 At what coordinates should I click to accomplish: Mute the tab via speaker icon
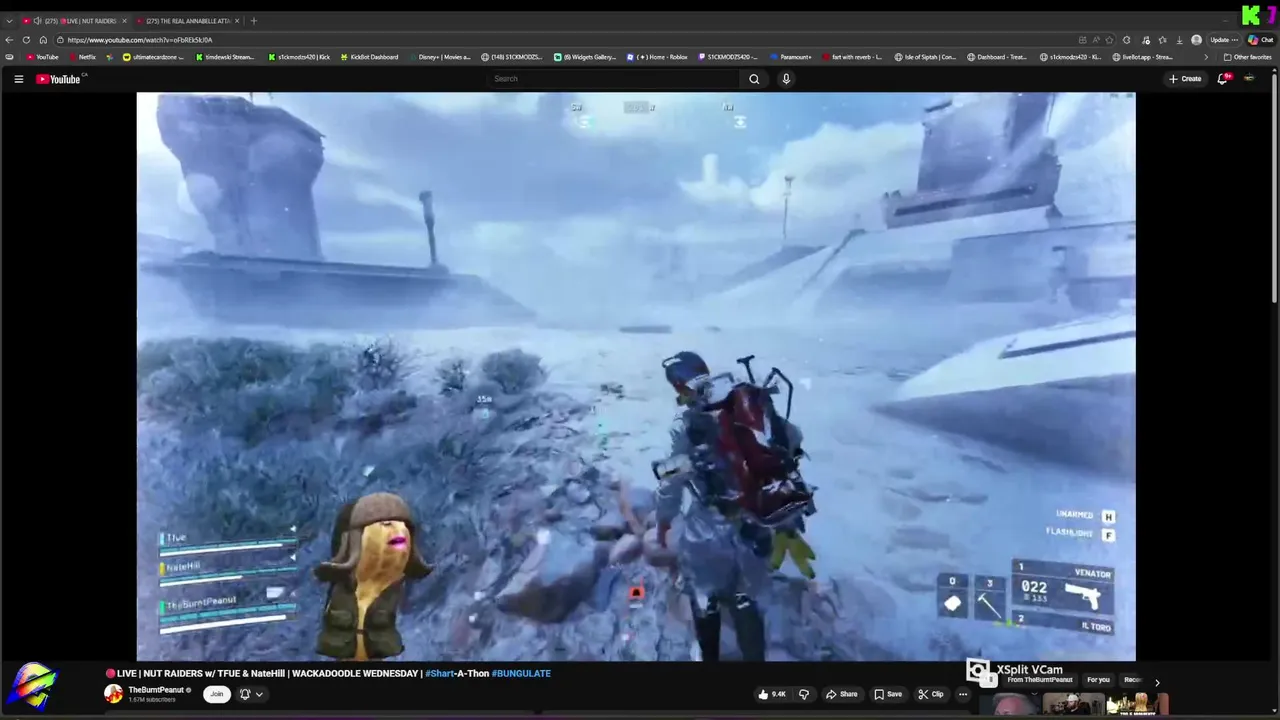point(37,21)
